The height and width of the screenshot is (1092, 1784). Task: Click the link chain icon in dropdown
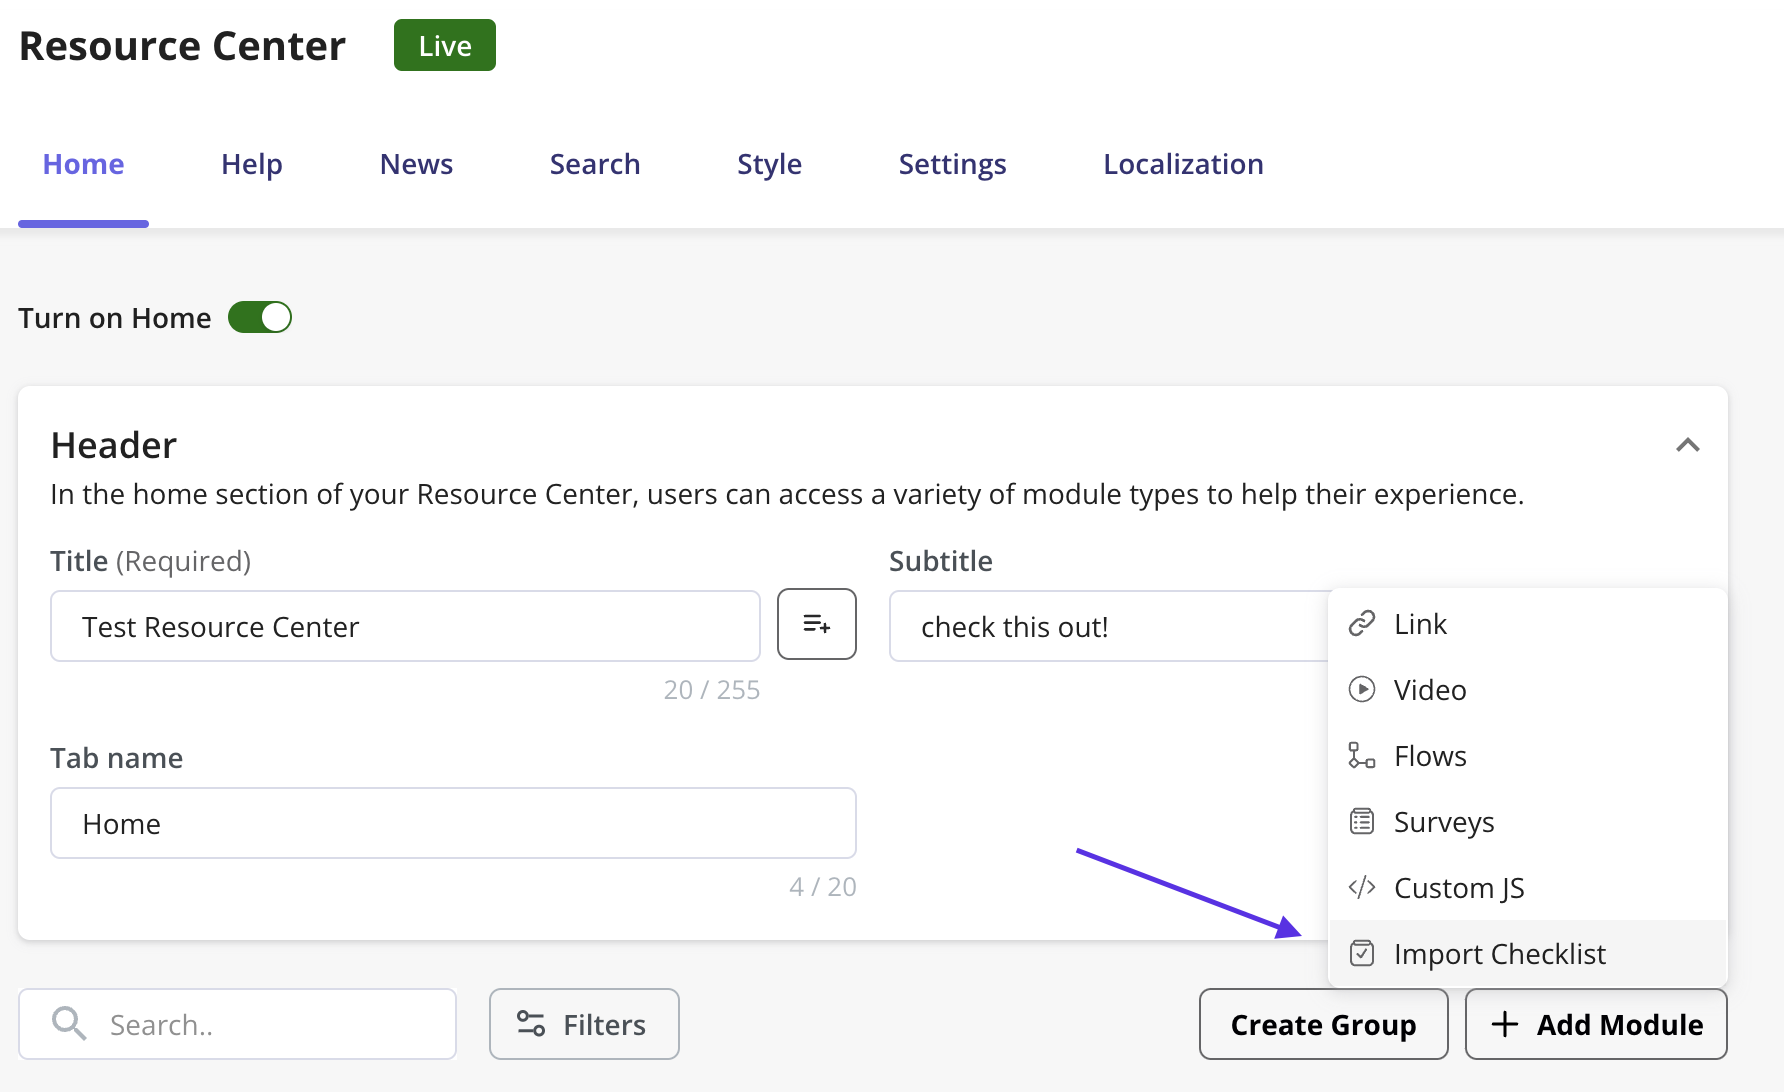(x=1362, y=624)
